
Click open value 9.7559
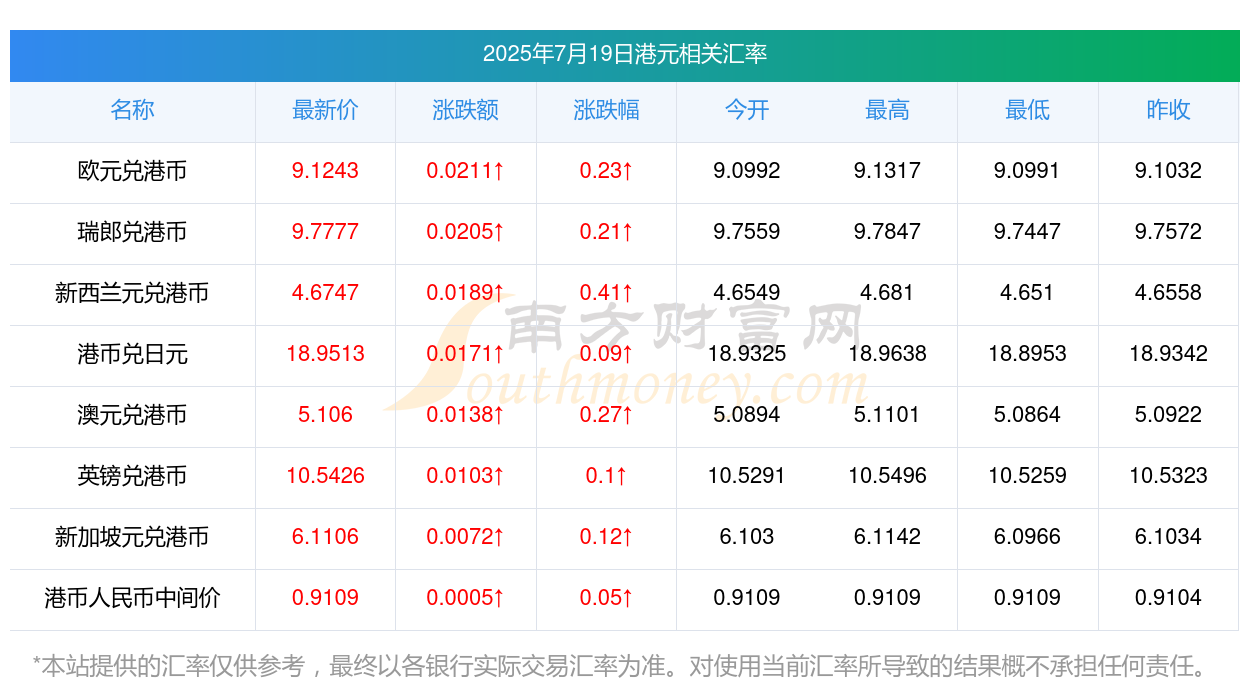(747, 232)
